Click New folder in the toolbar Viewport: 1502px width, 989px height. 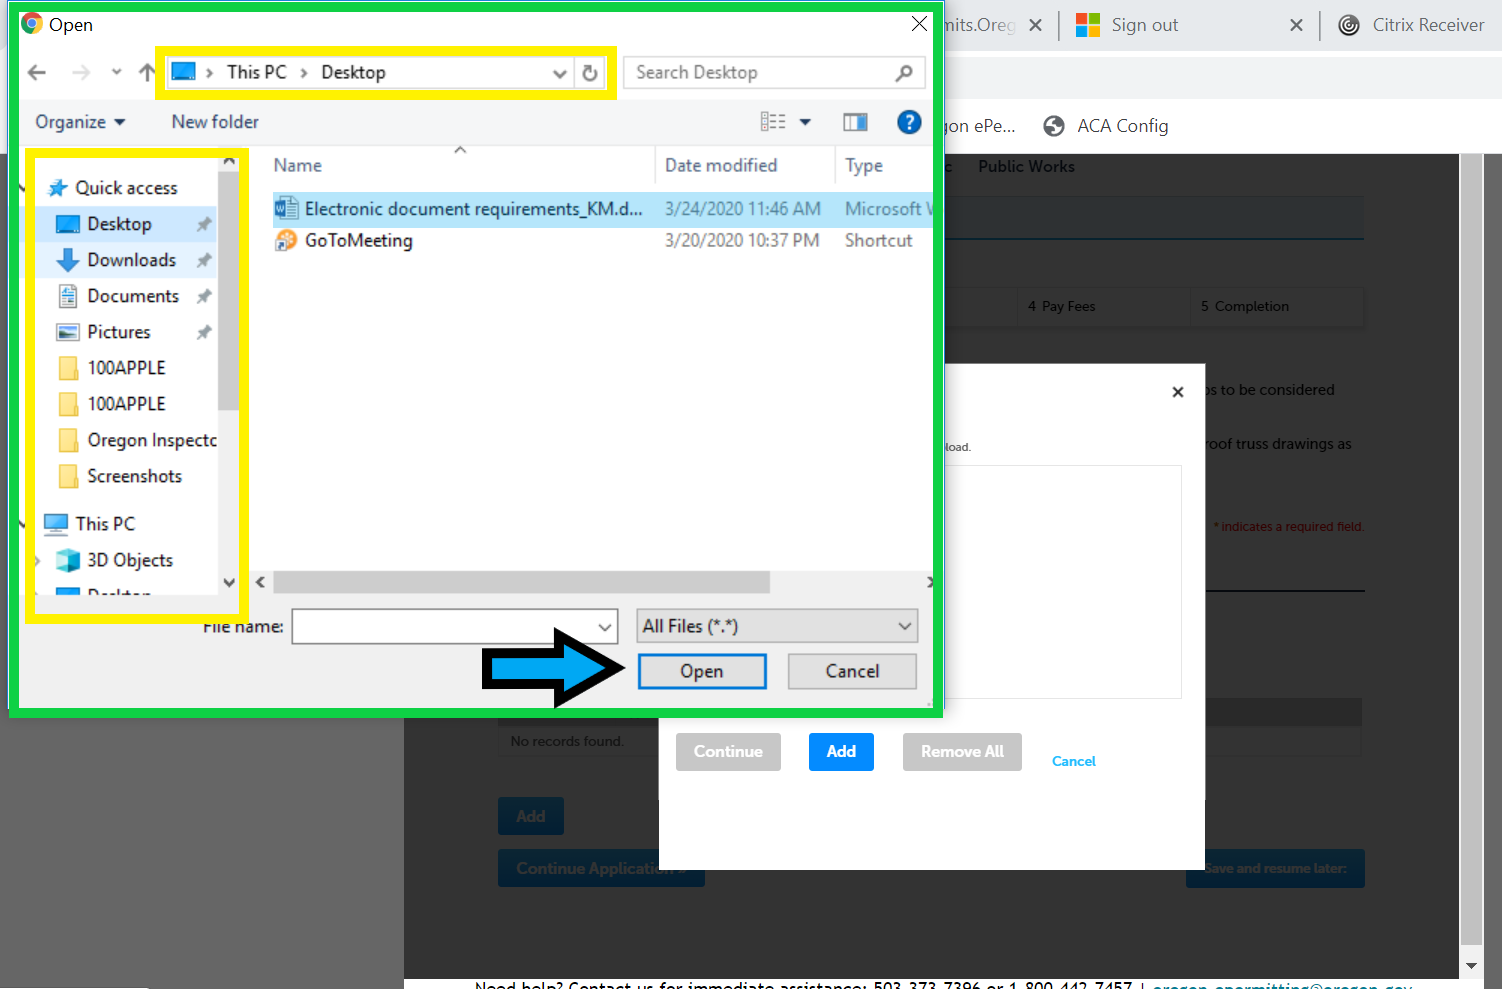point(215,122)
